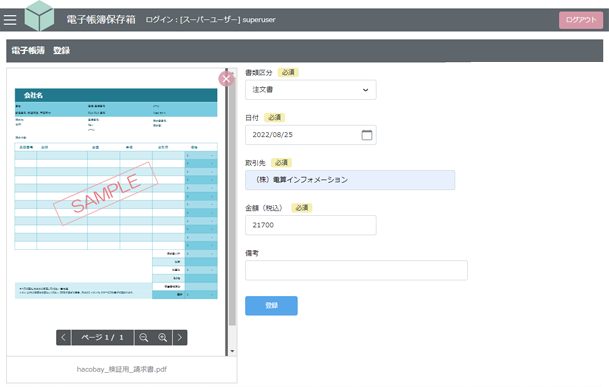Click the 取引先 field with 電算インフォメーション
This screenshot has width=609, height=387.
click(x=350, y=180)
